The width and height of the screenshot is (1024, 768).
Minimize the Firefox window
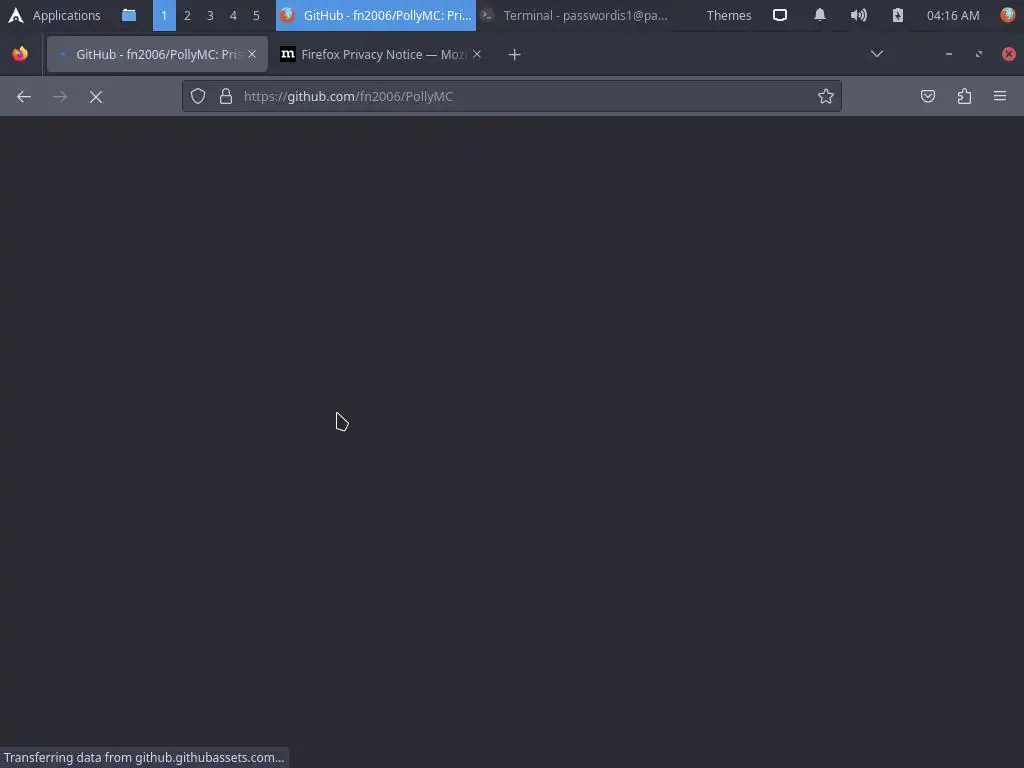click(x=949, y=54)
